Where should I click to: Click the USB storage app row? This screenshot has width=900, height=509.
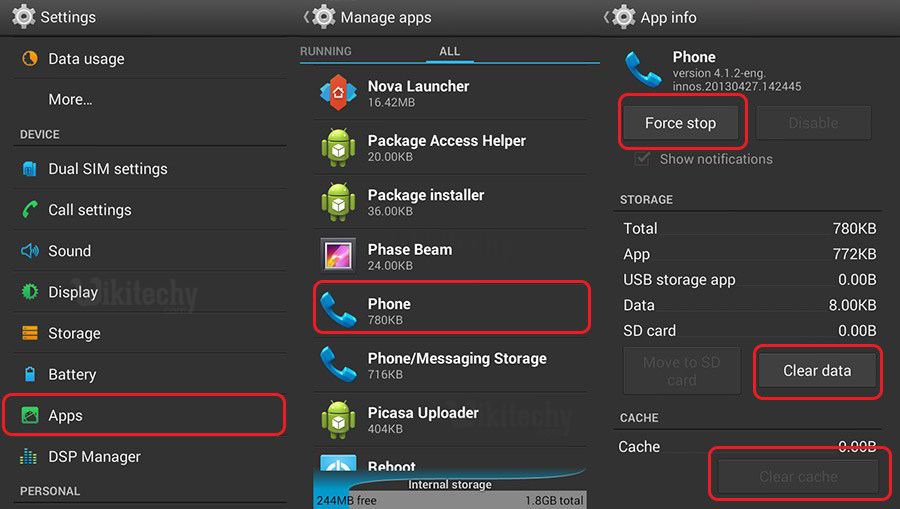(x=750, y=279)
